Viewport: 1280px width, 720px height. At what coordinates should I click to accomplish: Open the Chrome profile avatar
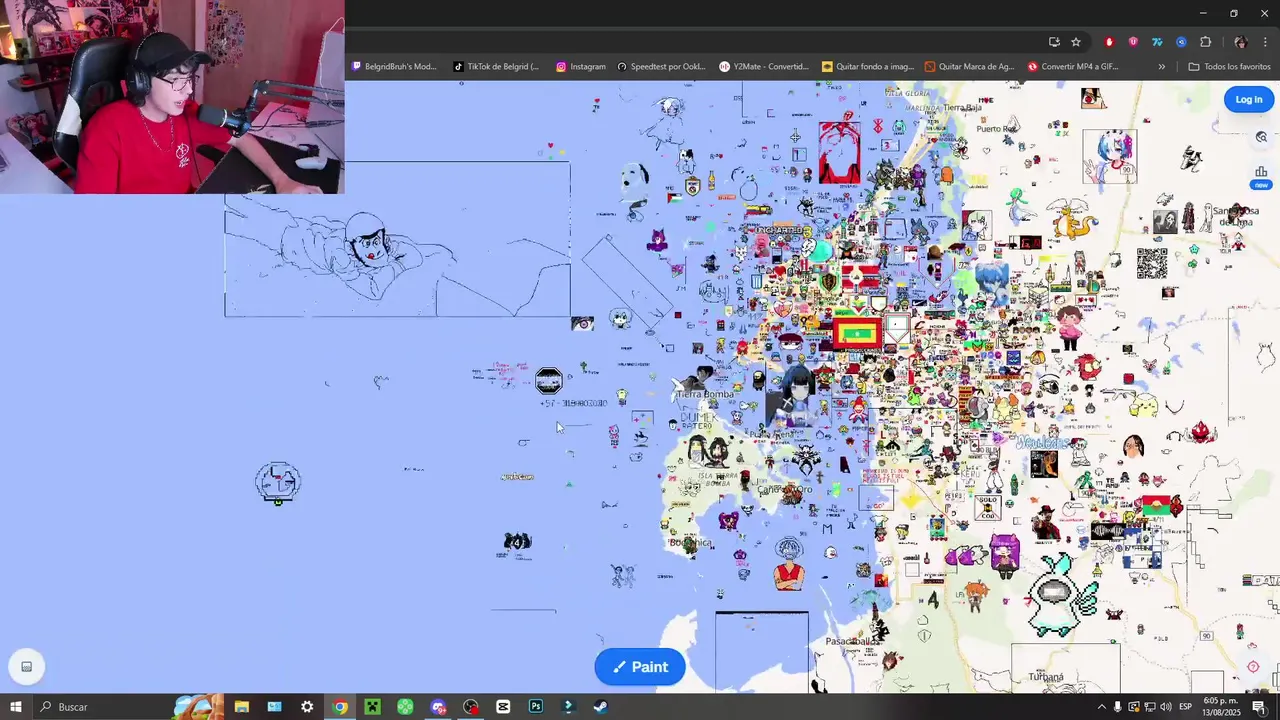pos(1241,42)
